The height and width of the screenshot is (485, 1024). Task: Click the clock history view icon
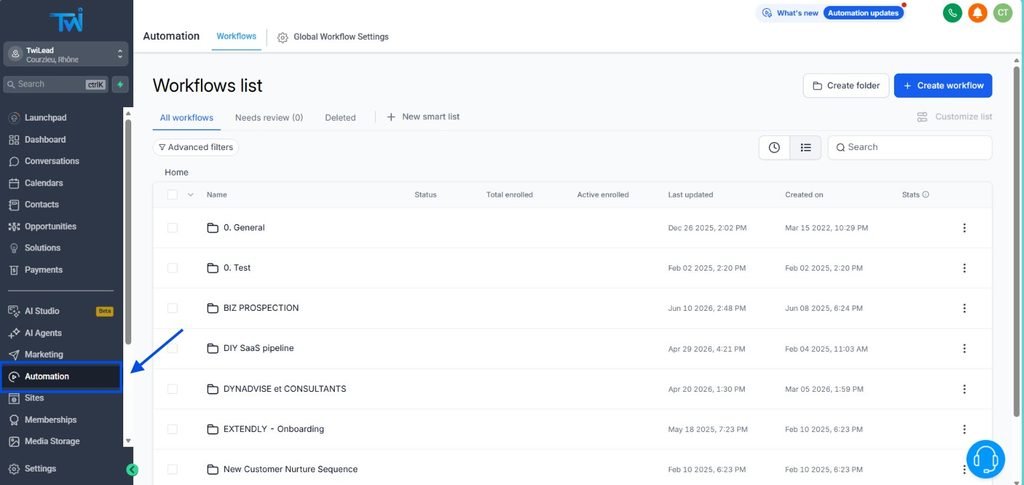click(x=774, y=148)
